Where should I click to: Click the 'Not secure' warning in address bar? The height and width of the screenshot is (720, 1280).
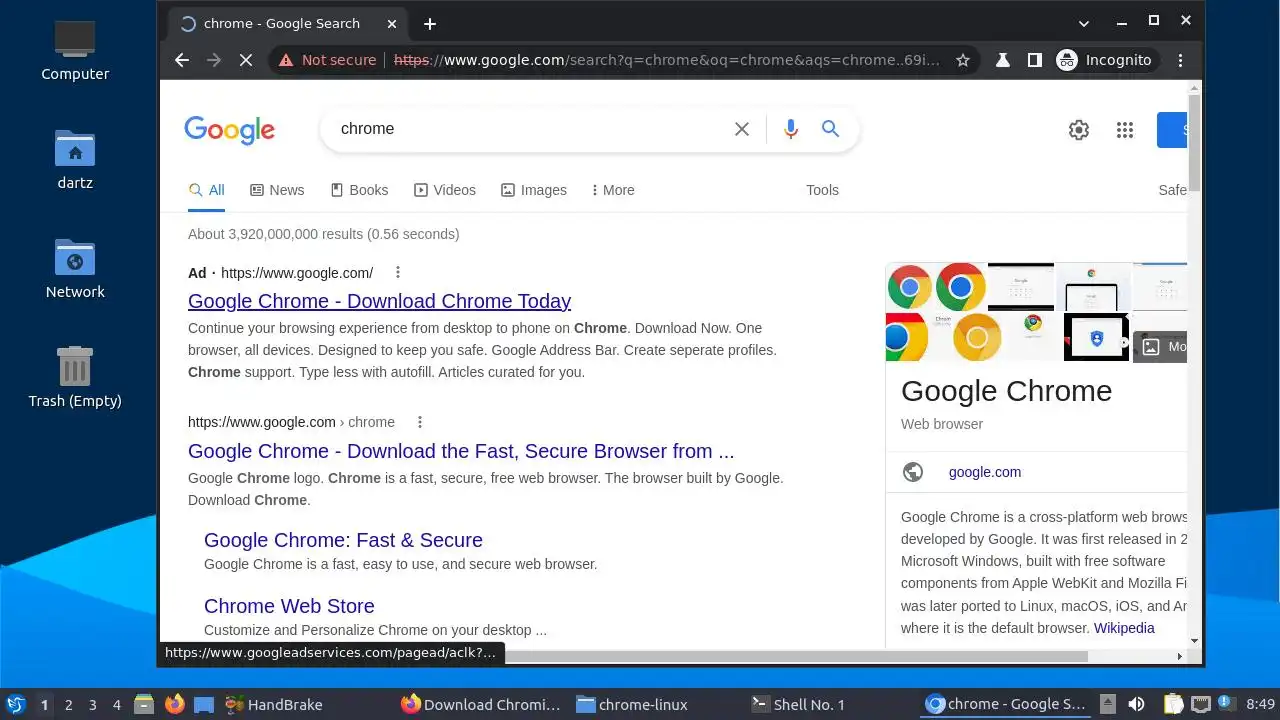click(x=328, y=60)
